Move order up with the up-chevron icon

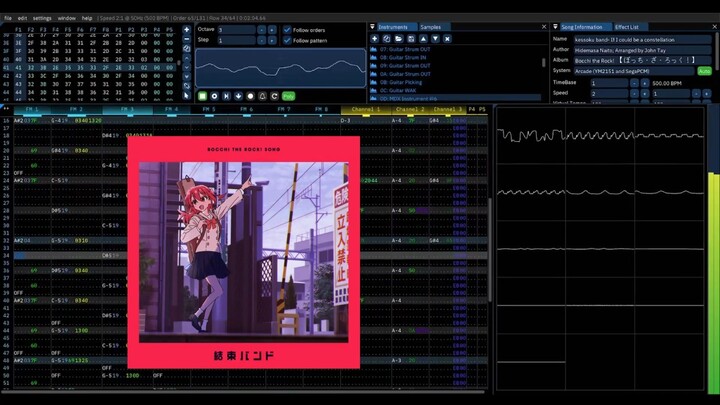coord(186,58)
